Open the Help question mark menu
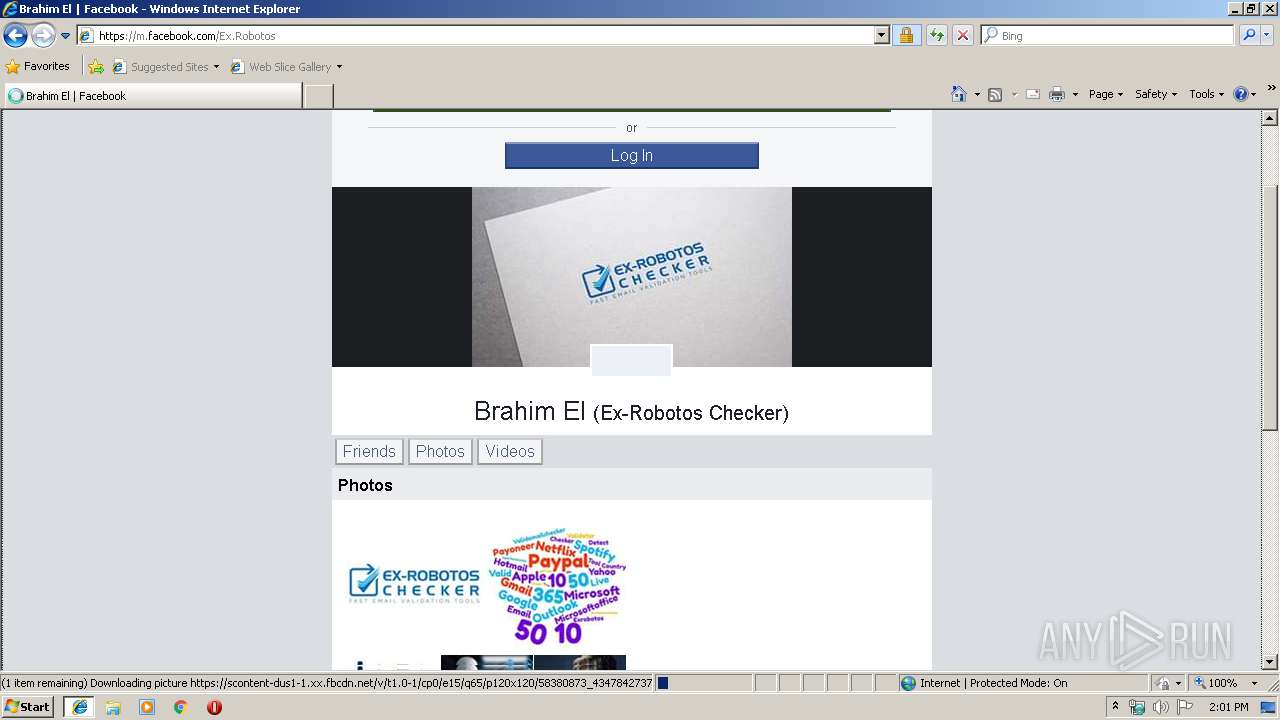1280x720 pixels. 1244,94
